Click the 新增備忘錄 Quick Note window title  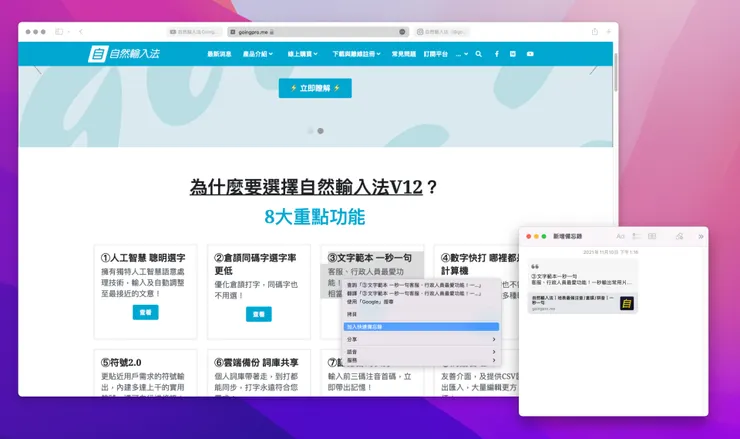568,236
